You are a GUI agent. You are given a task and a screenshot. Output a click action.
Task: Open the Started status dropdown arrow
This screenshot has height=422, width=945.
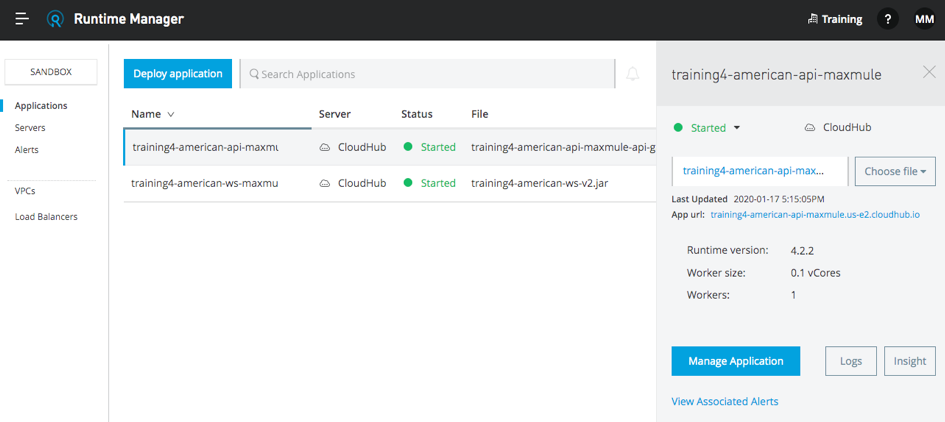tap(736, 128)
